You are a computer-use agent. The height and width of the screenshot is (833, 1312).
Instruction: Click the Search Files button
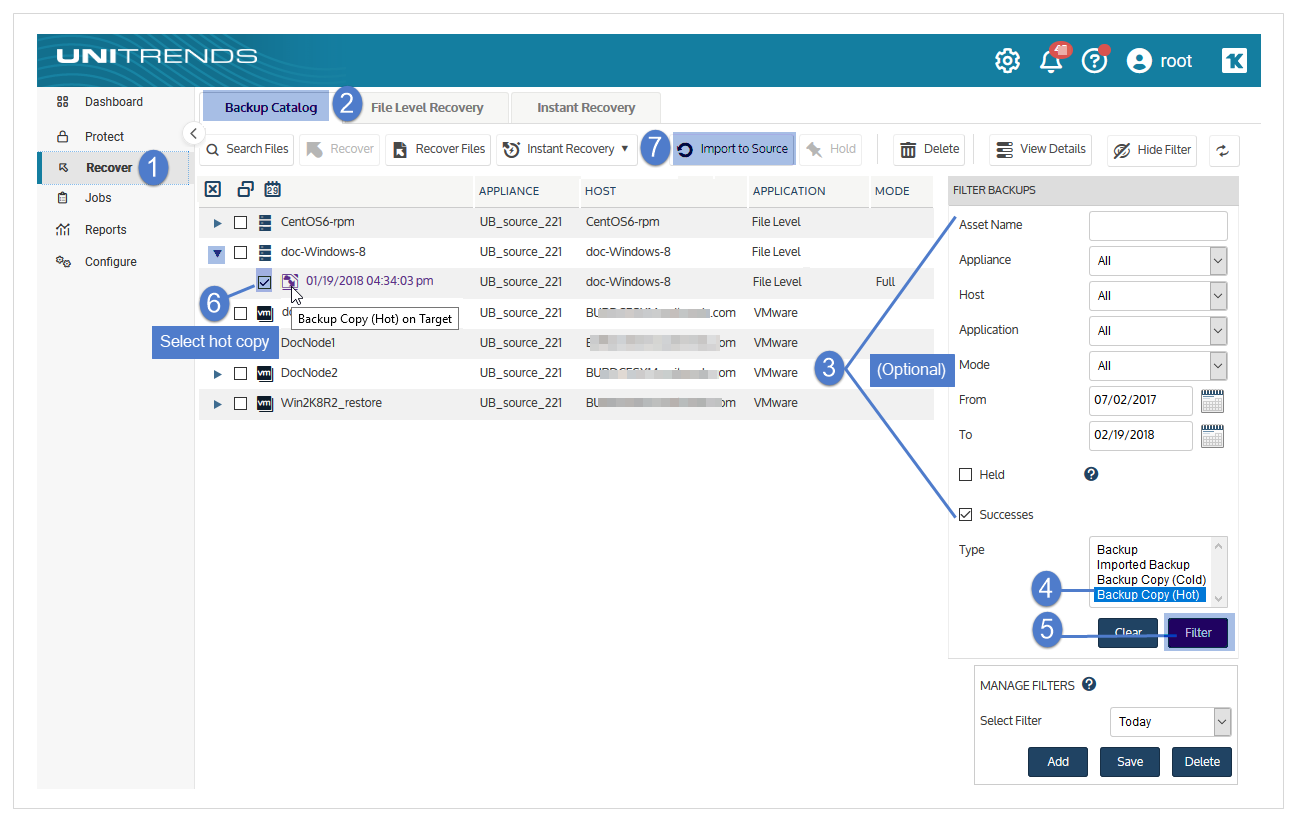pyautogui.click(x=247, y=149)
